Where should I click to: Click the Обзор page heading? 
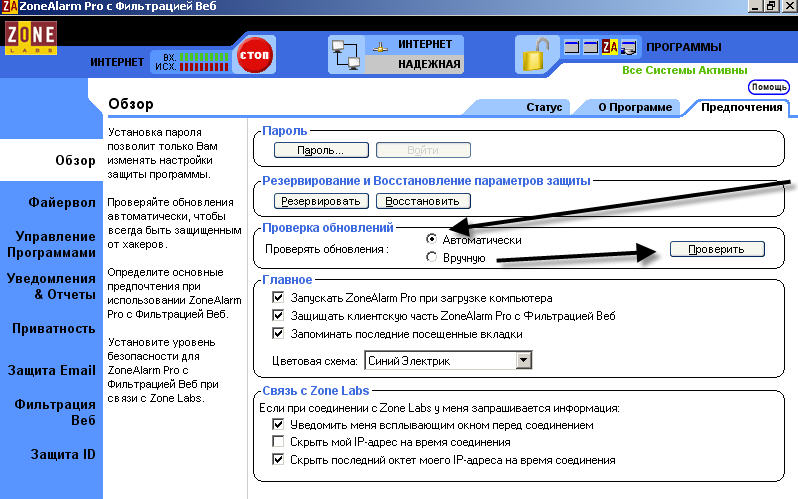tap(131, 104)
